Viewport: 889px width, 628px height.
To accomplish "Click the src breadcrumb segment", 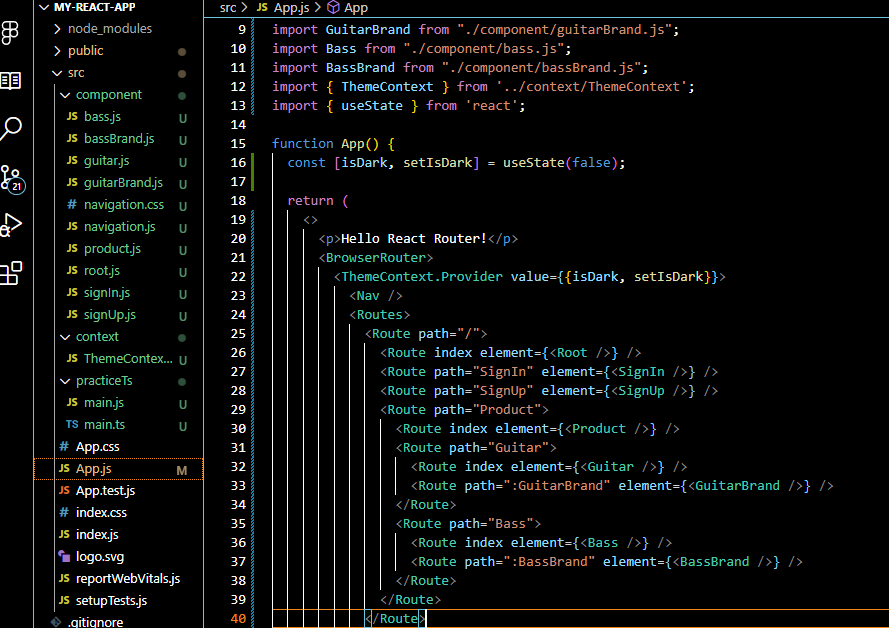I will [x=228, y=8].
